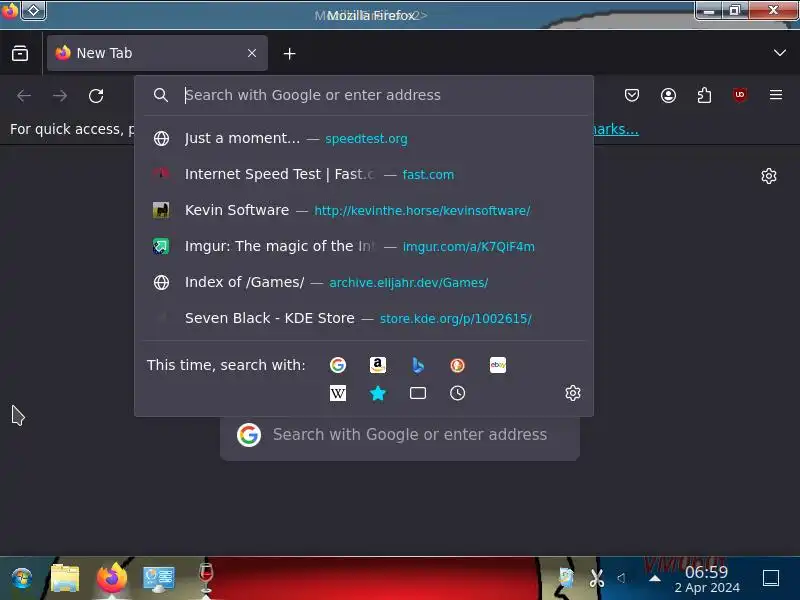Expand hidden system tray icons arrow
This screenshot has width=800, height=600.
coord(655,579)
